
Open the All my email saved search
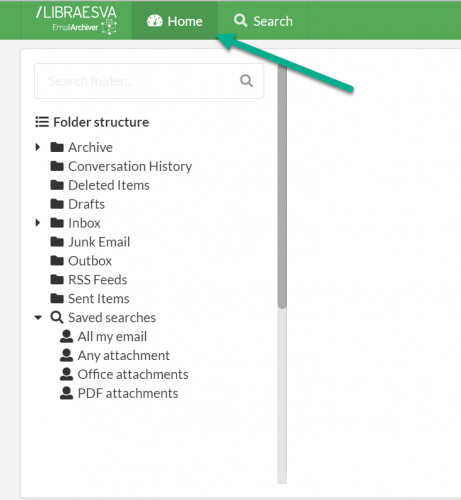pos(112,337)
